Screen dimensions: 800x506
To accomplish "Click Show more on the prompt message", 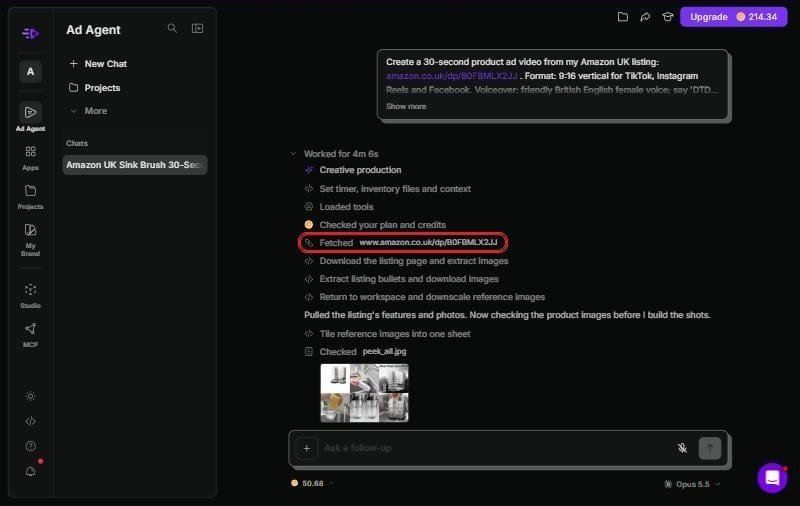I will click(x=406, y=106).
